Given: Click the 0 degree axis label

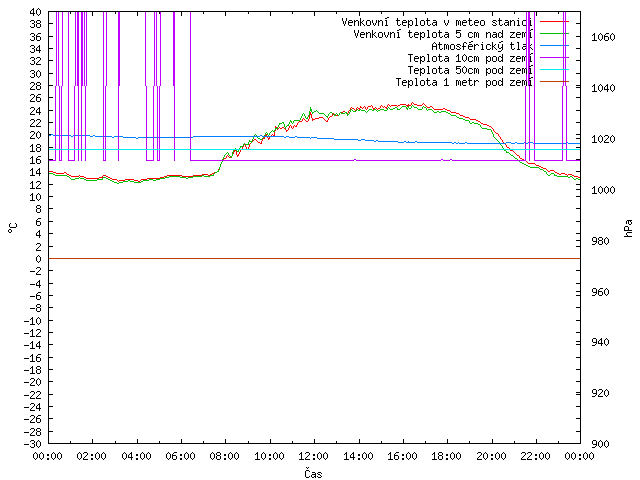Looking at the screenshot, I should pyautogui.click(x=38, y=259).
